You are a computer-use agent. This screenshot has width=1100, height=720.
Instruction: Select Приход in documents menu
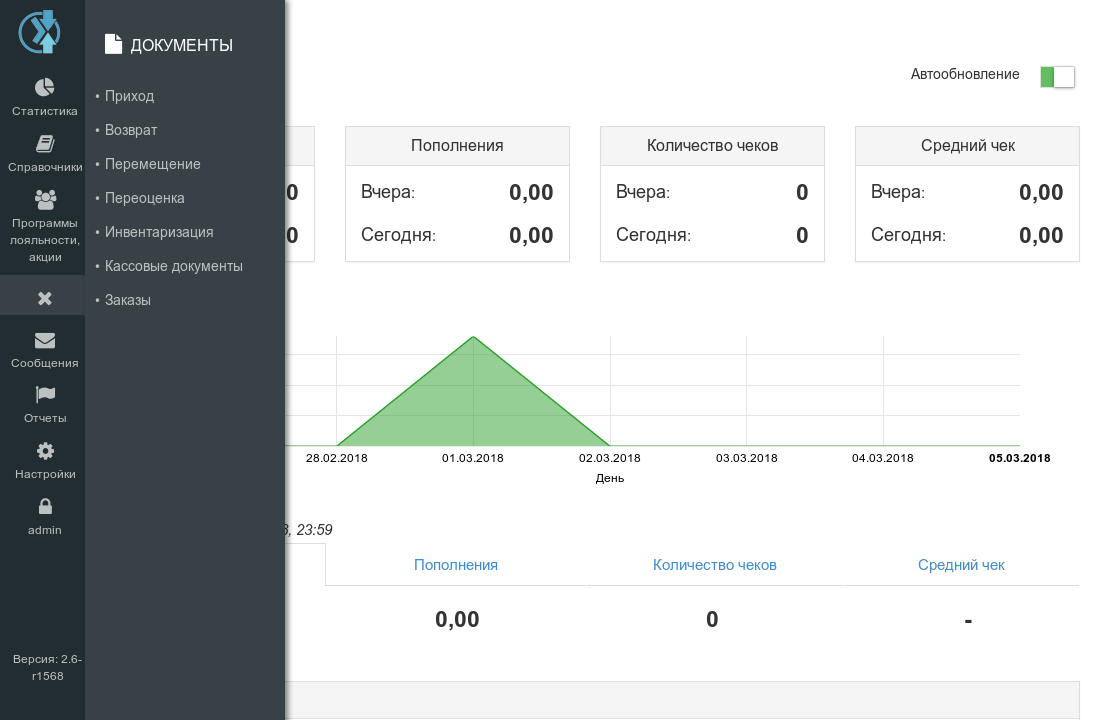(129, 96)
